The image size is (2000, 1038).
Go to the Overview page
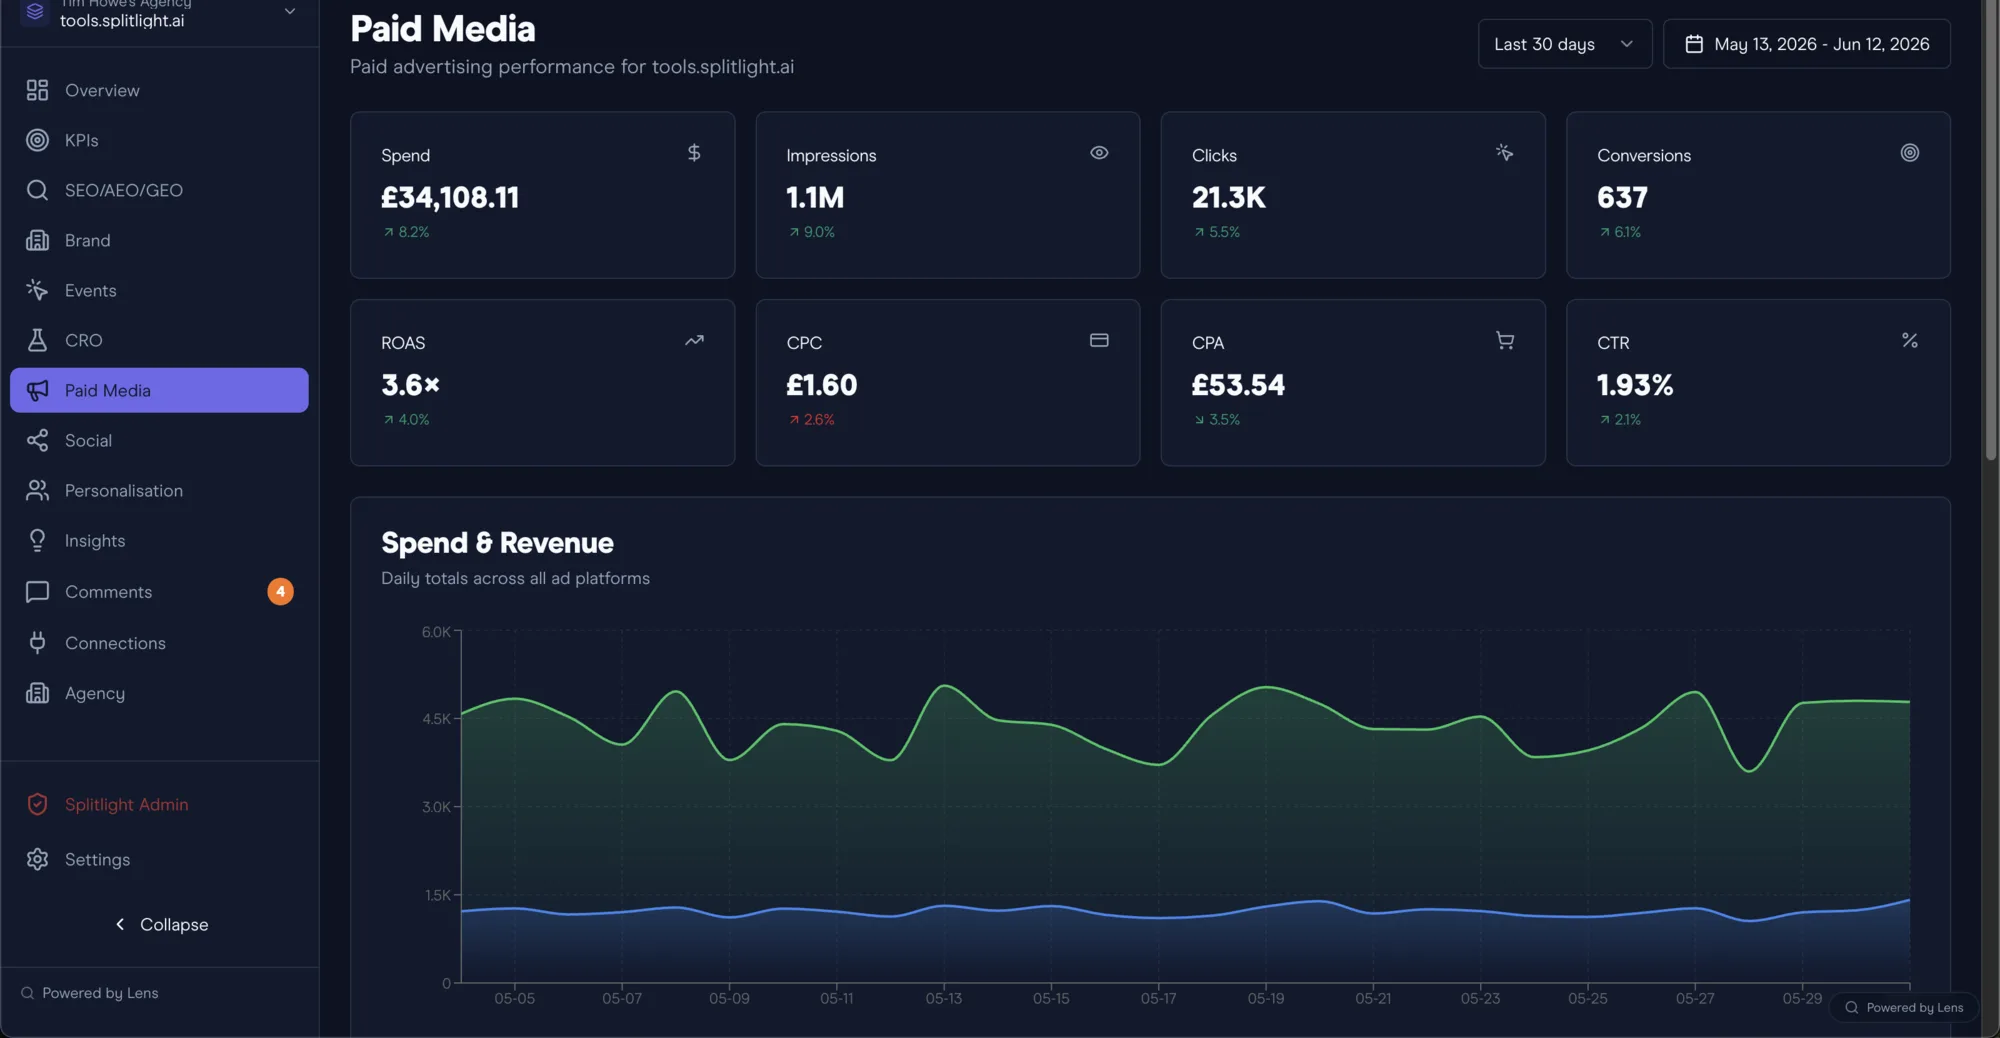pos(159,90)
